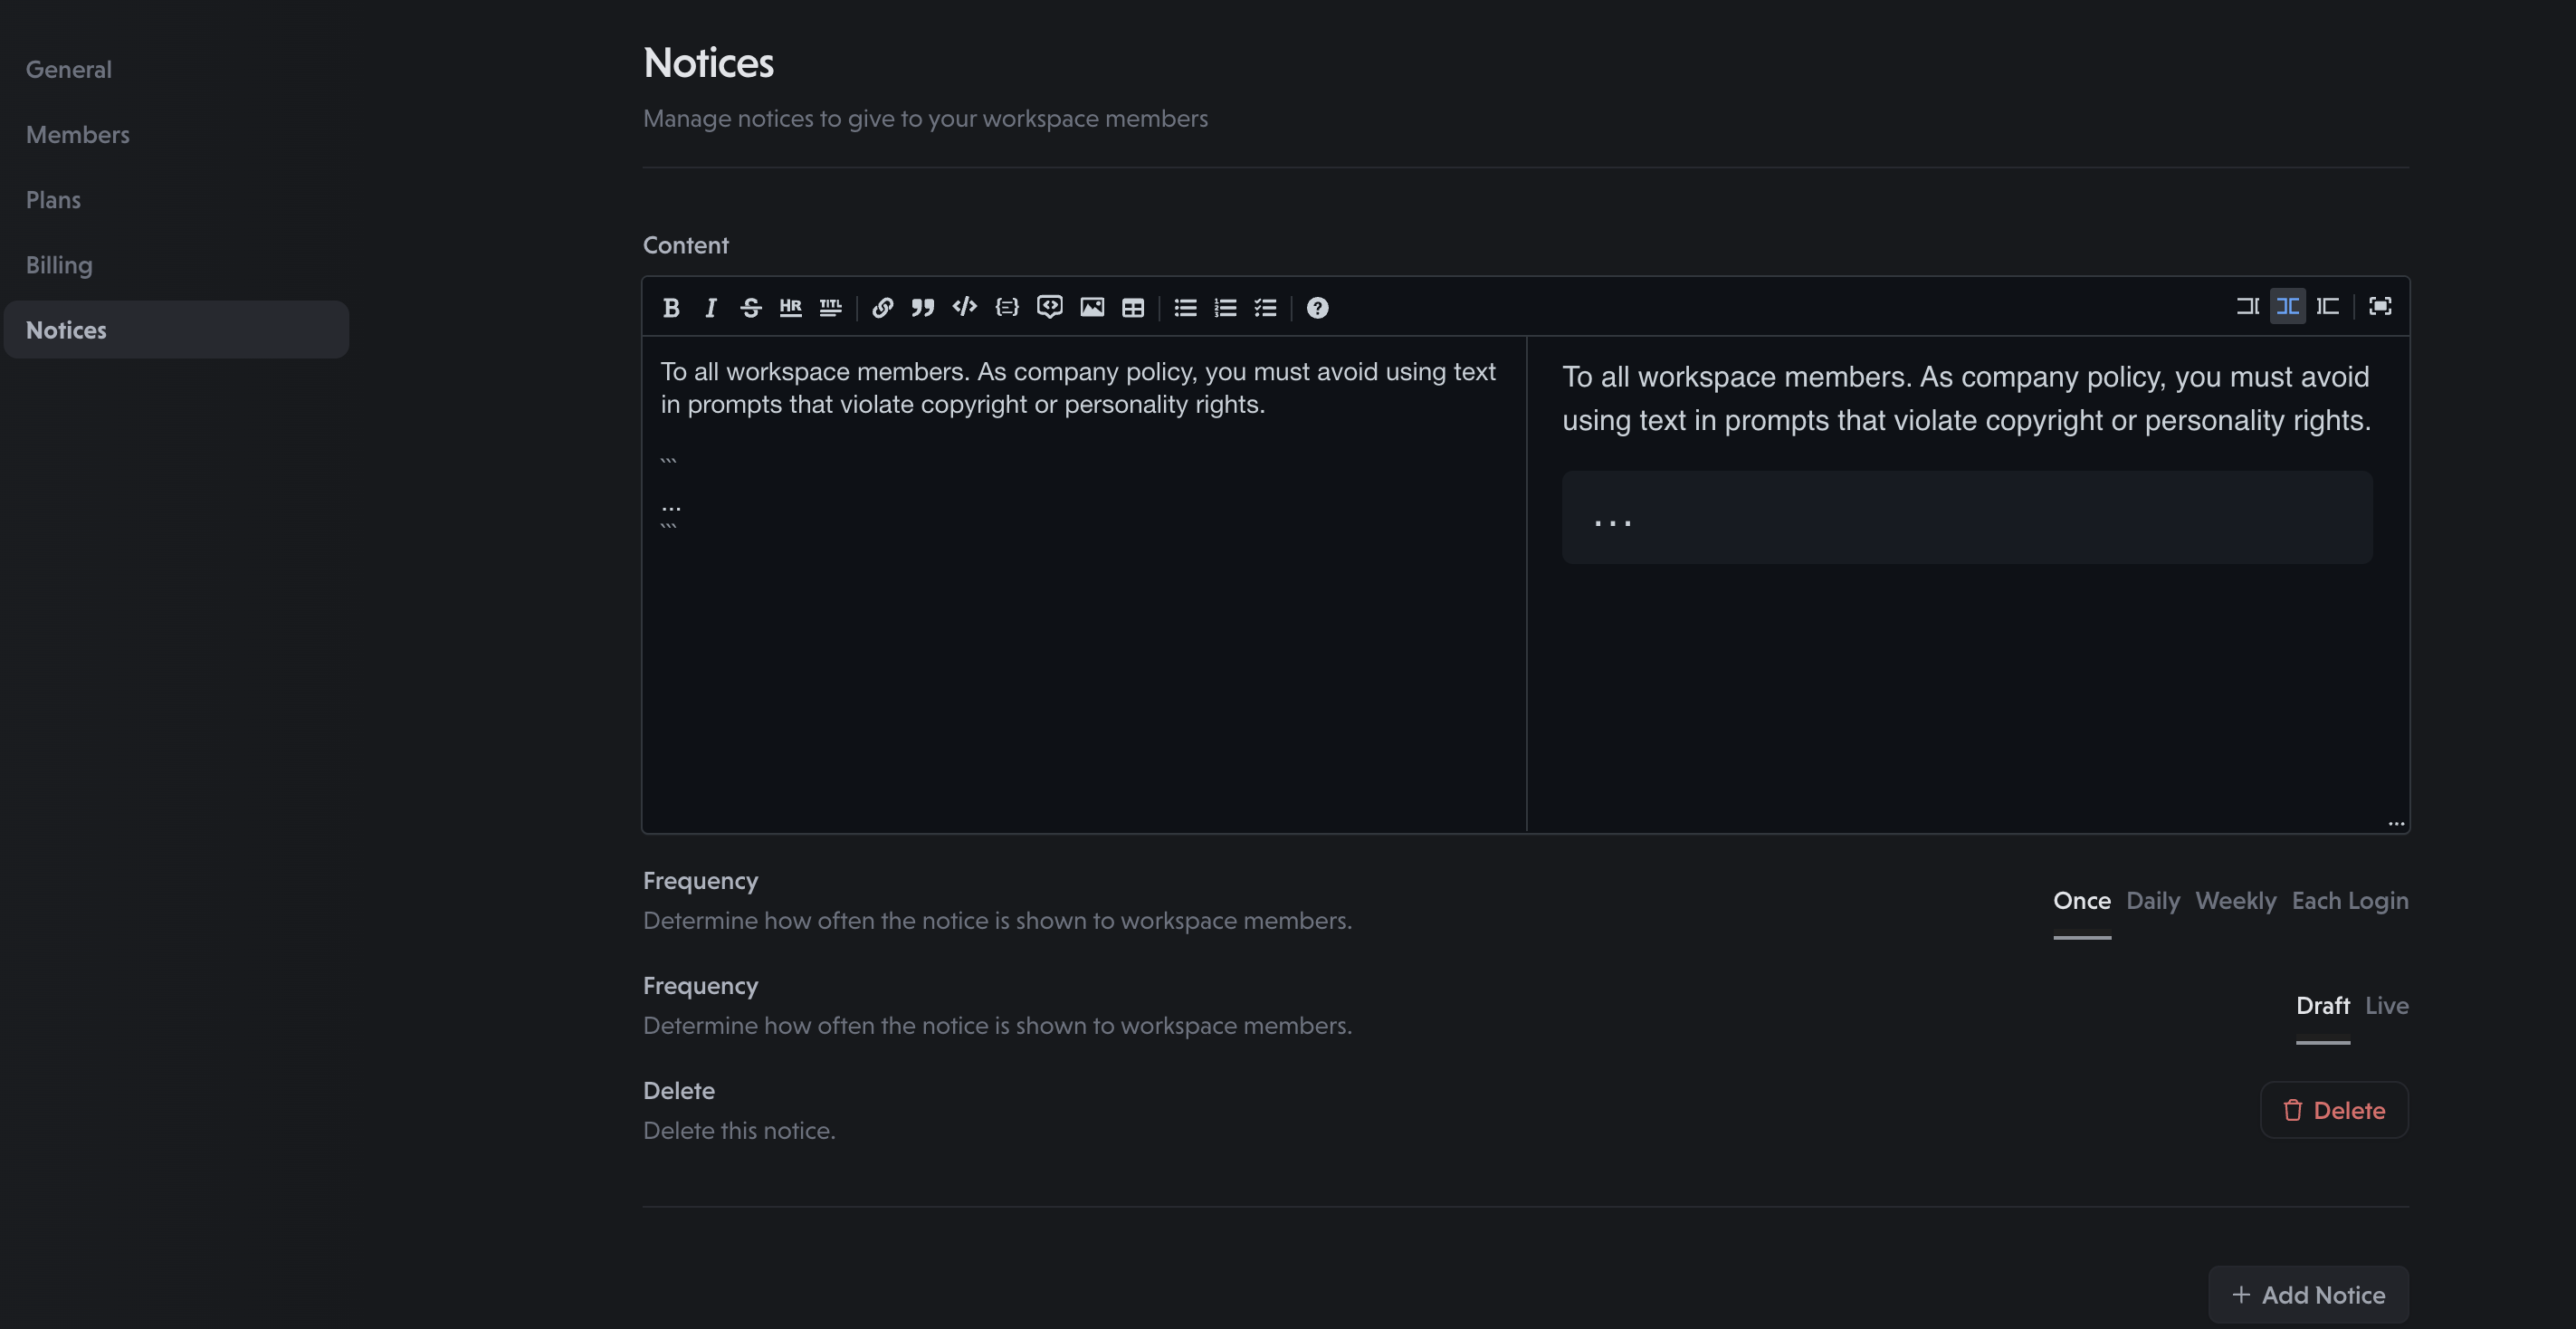Switch editor to fullscreen mode
Viewport: 2576px width, 1329px height.
pyautogui.click(x=2380, y=306)
